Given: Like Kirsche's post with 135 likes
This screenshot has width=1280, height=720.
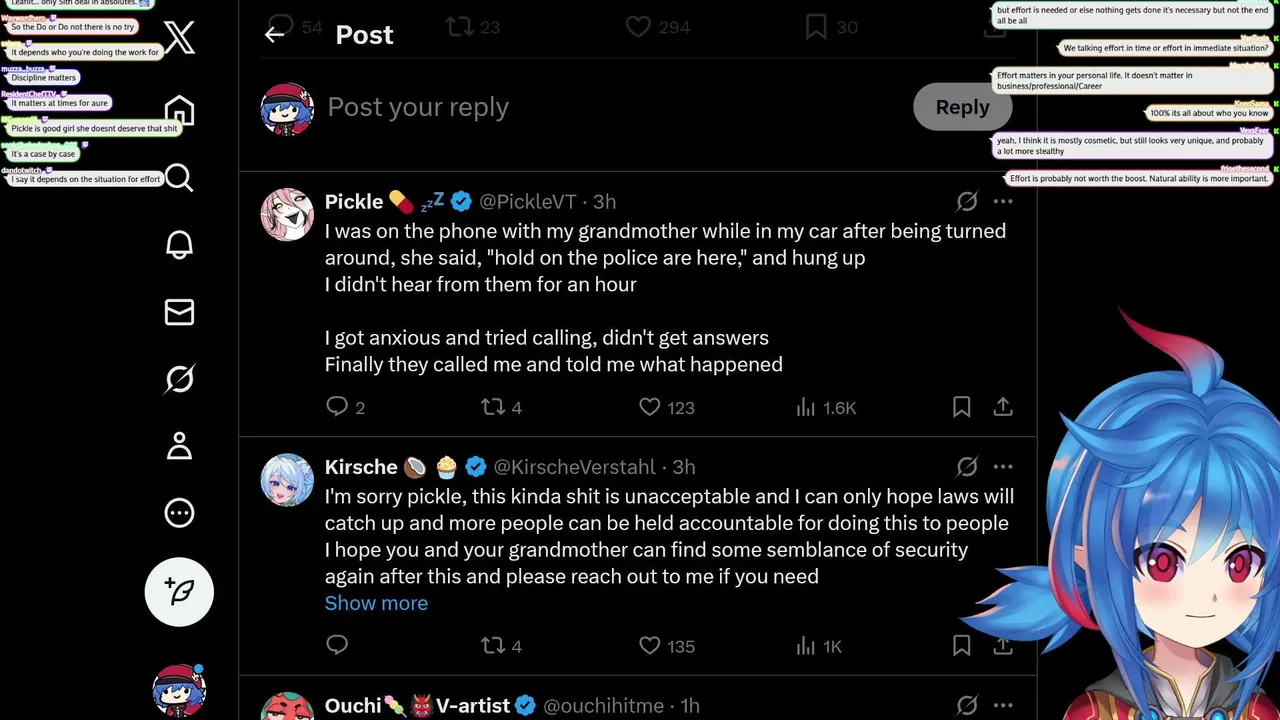Looking at the screenshot, I should (650, 646).
